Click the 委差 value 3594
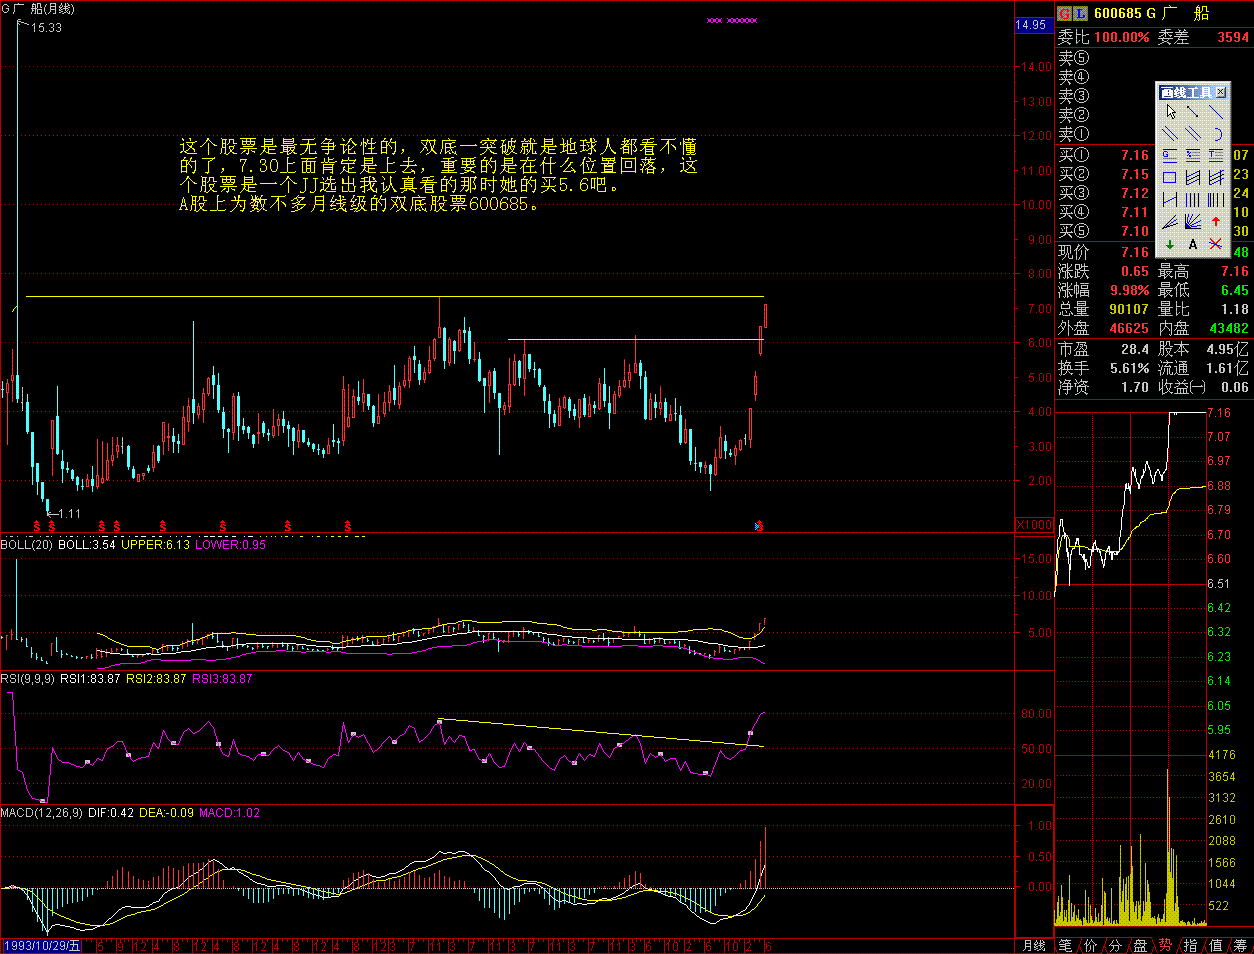This screenshot has height=954, width=1254. pyautogui.click(x=1233, y=37)
